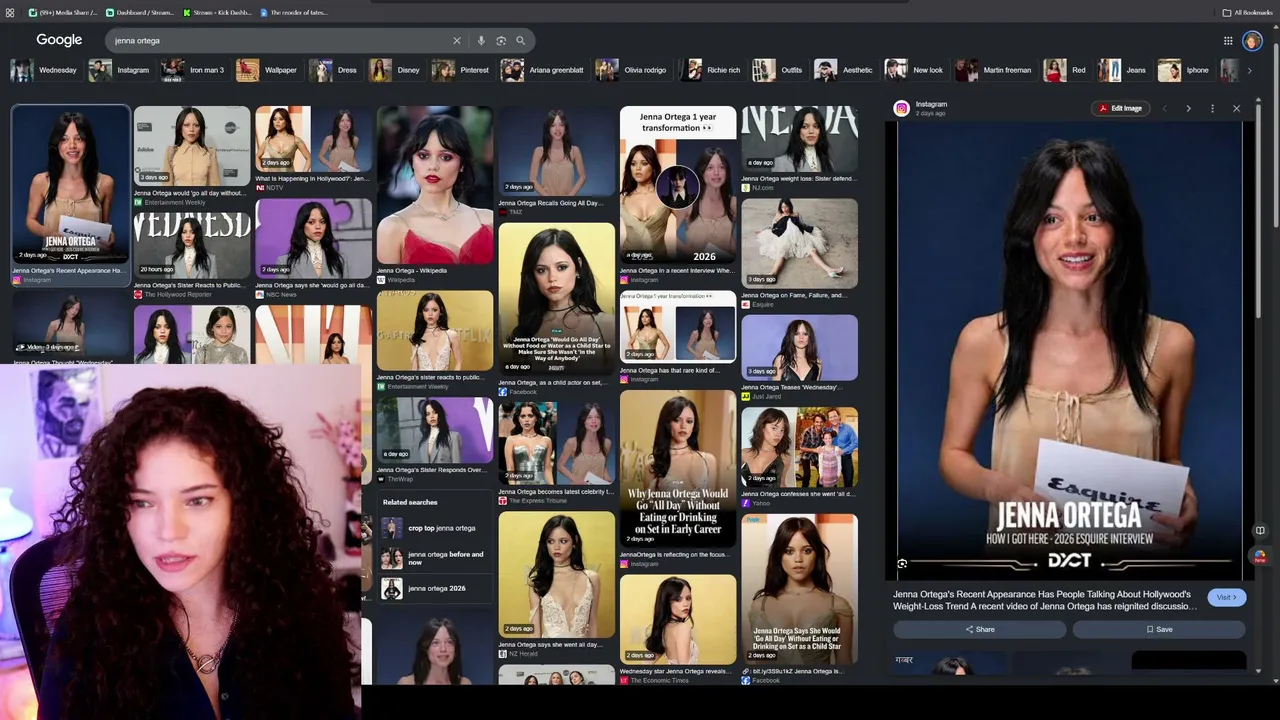
Task: Select the New look filter chip
Action: click(x=915, y=70)
